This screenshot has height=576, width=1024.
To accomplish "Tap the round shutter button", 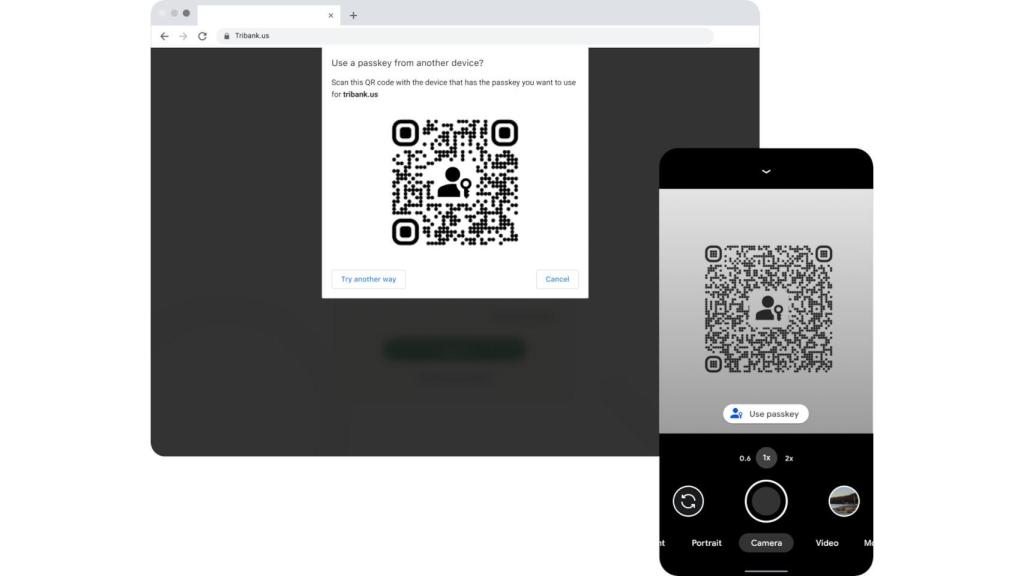I will click(x=765, y=501).
